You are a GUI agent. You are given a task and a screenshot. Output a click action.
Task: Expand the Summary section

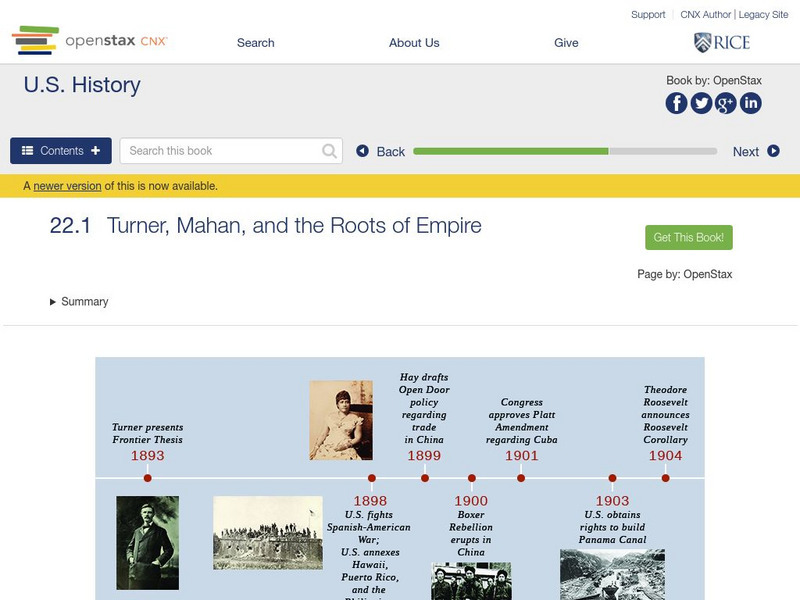tap(79, 302)
